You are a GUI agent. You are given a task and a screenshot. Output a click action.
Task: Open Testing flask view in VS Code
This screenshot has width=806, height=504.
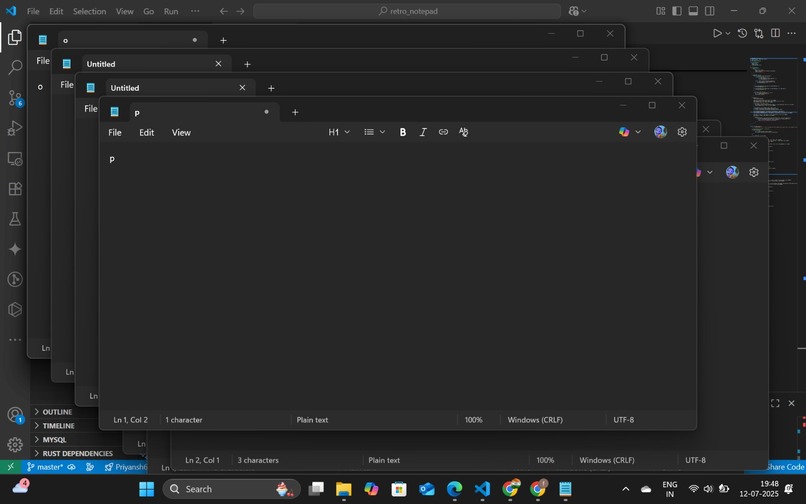tap(15, 219)
